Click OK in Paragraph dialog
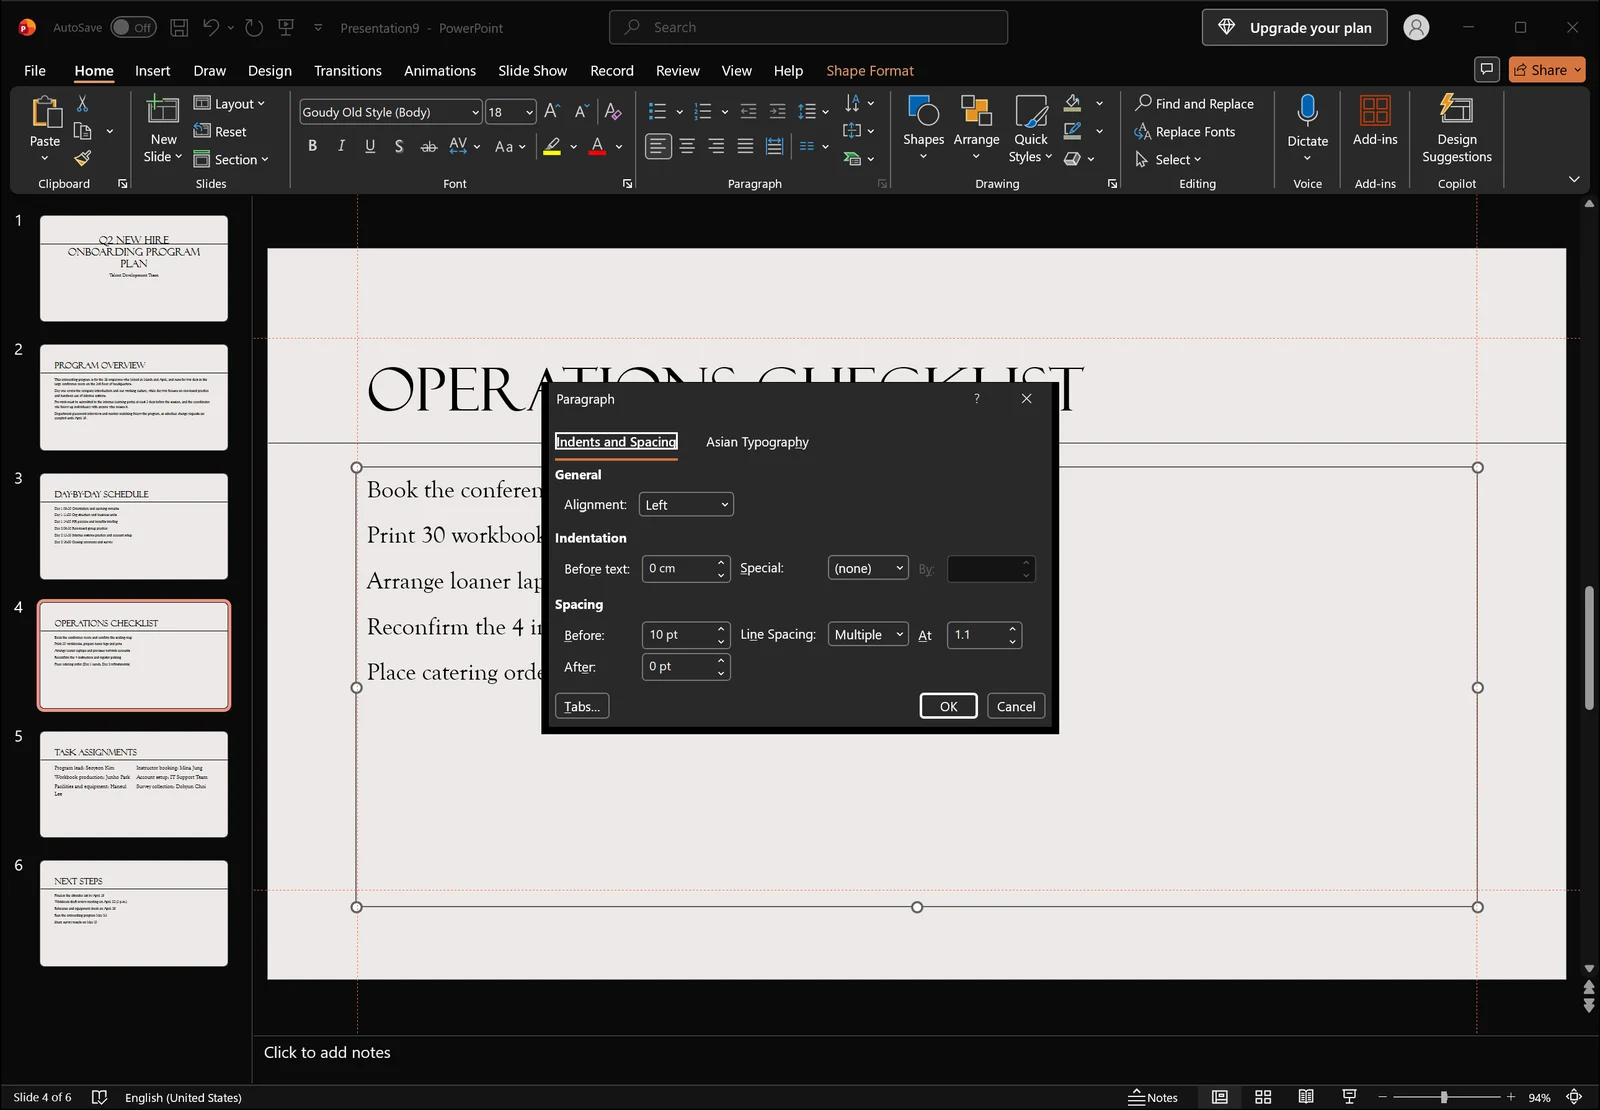1600x1110 pixels. 948,706
